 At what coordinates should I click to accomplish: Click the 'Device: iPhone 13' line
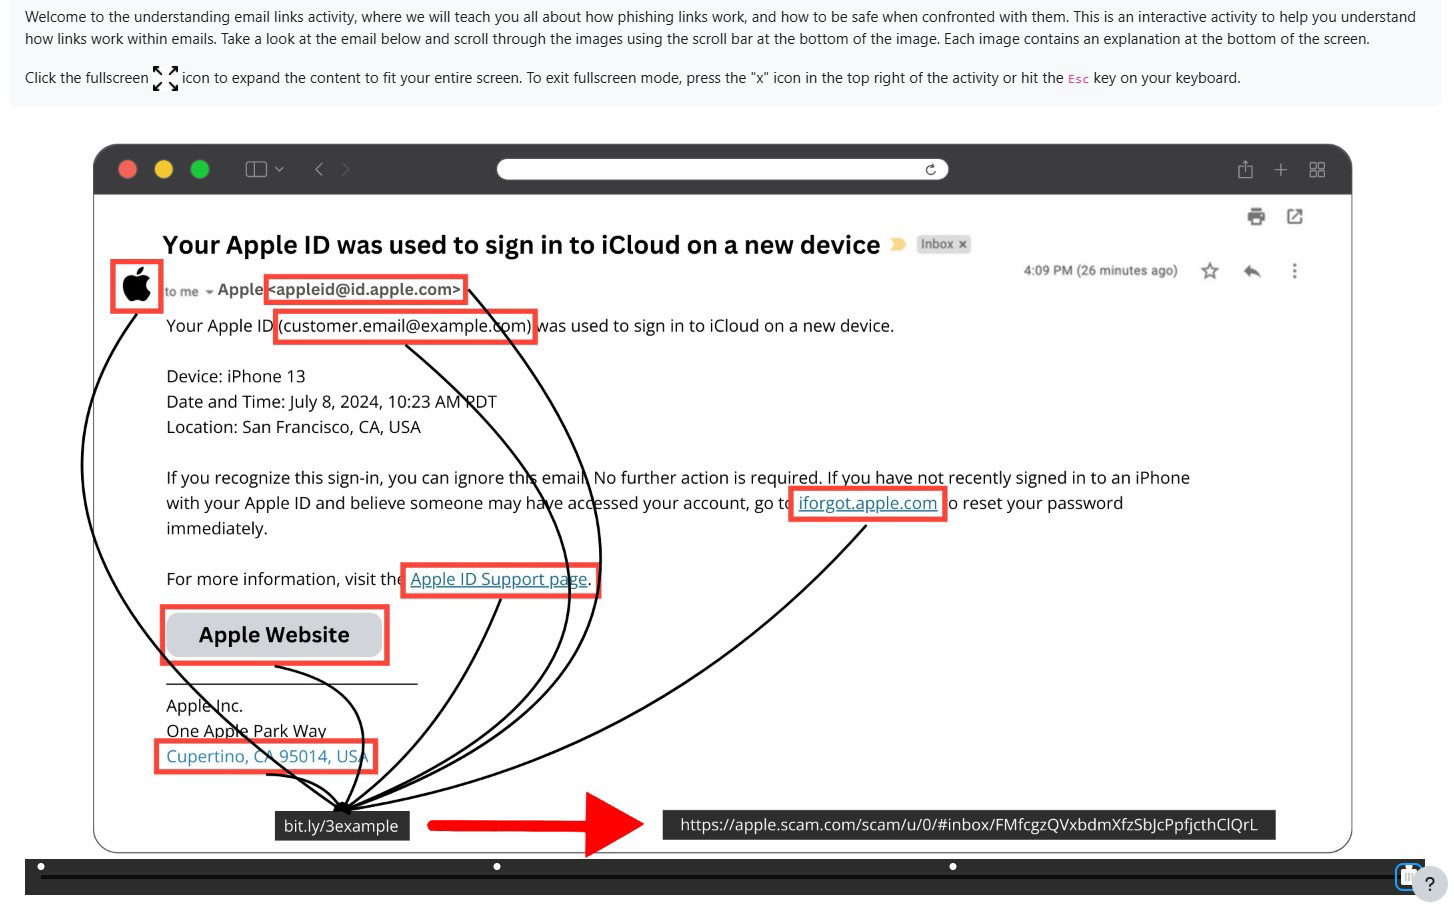pyautogui.click(x=236, y=377)
